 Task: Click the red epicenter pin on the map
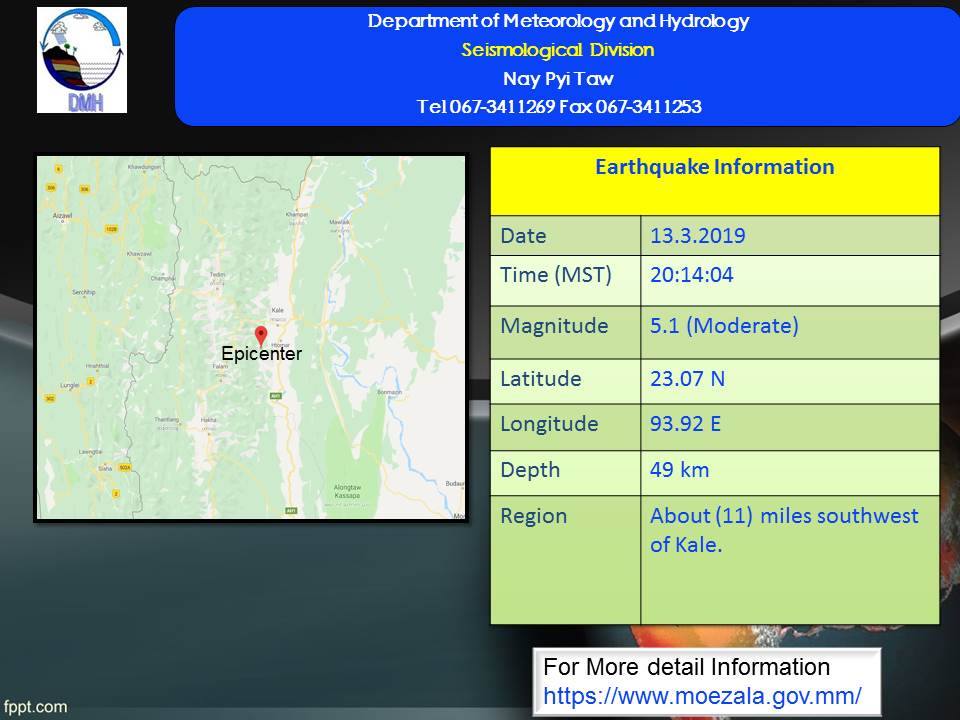(x=261, y=336)
